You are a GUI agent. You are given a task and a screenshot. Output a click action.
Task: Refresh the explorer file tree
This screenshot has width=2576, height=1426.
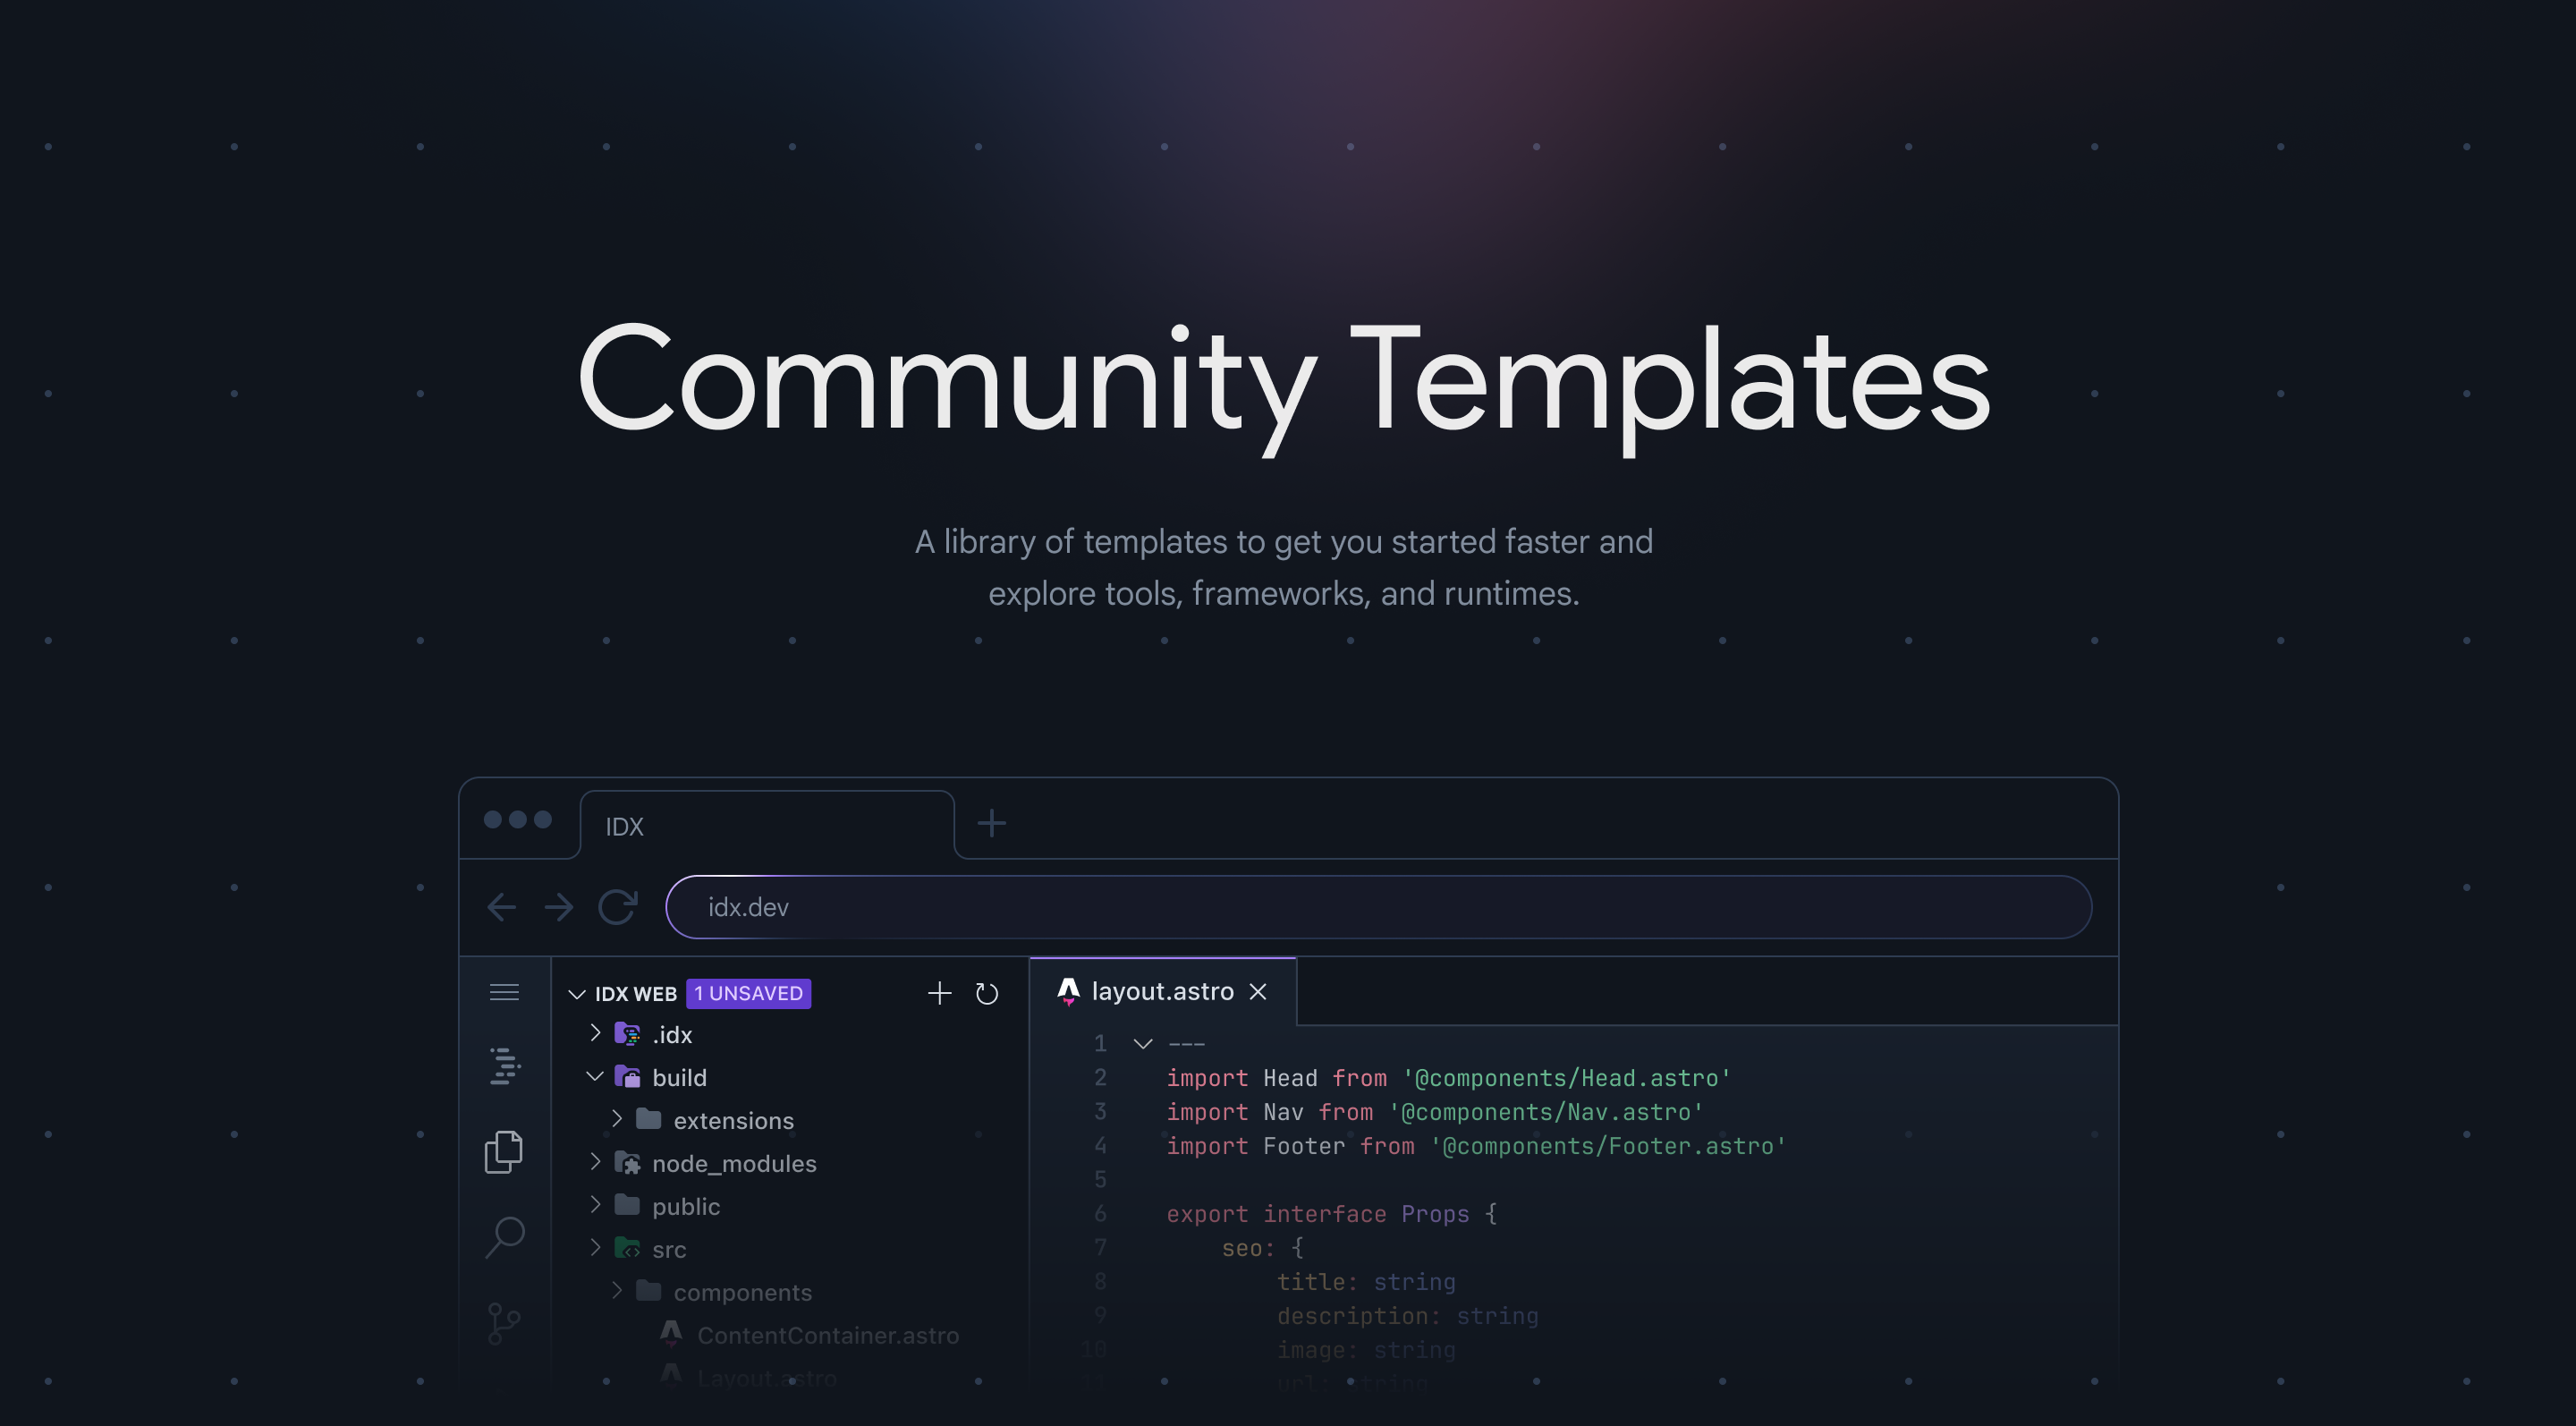(987, 993)
